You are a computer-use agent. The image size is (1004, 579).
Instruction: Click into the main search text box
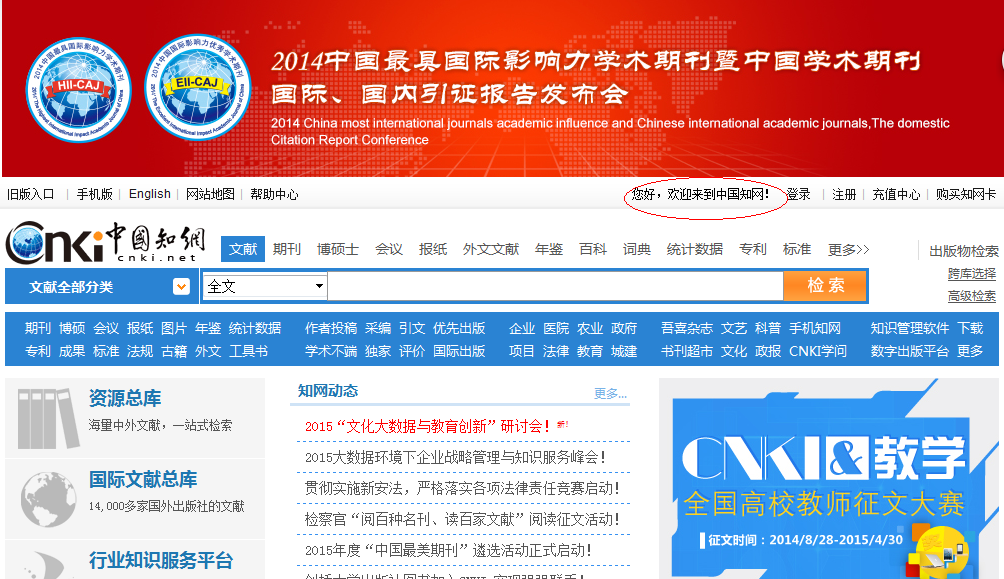click(555, 286)
